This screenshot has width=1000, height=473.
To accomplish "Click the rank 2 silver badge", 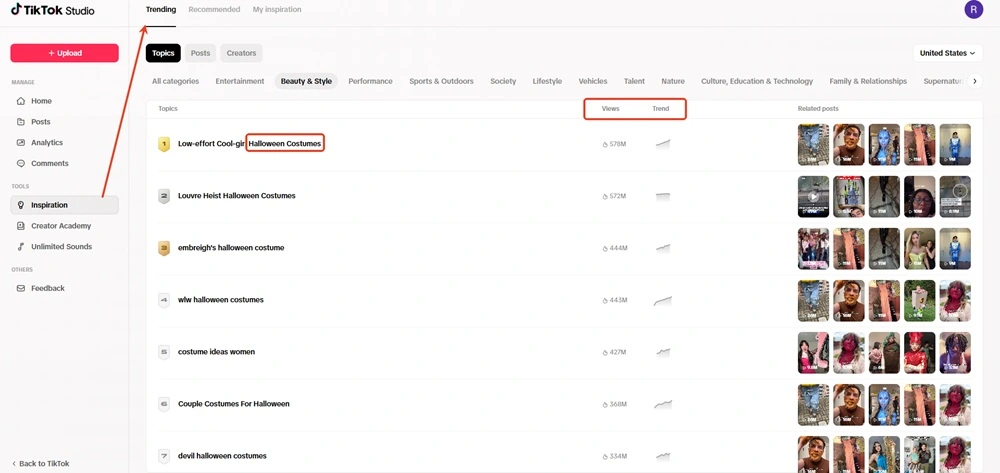I will [x=164, y=196].
